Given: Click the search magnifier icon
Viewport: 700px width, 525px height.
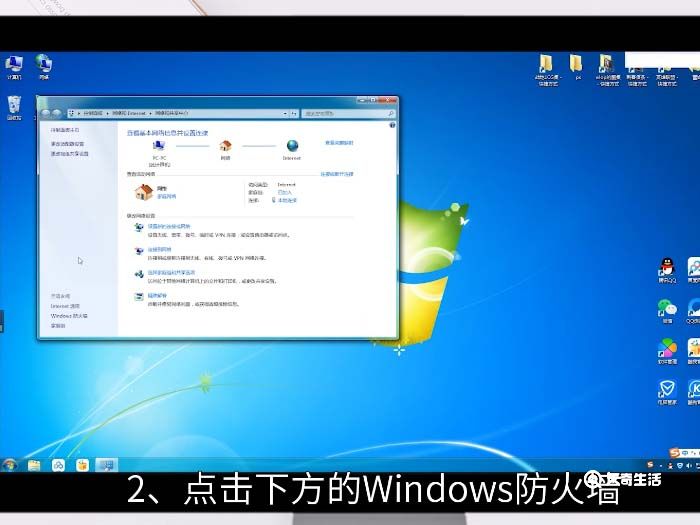Looking at the screenshot, I should (x=391, y=114).
